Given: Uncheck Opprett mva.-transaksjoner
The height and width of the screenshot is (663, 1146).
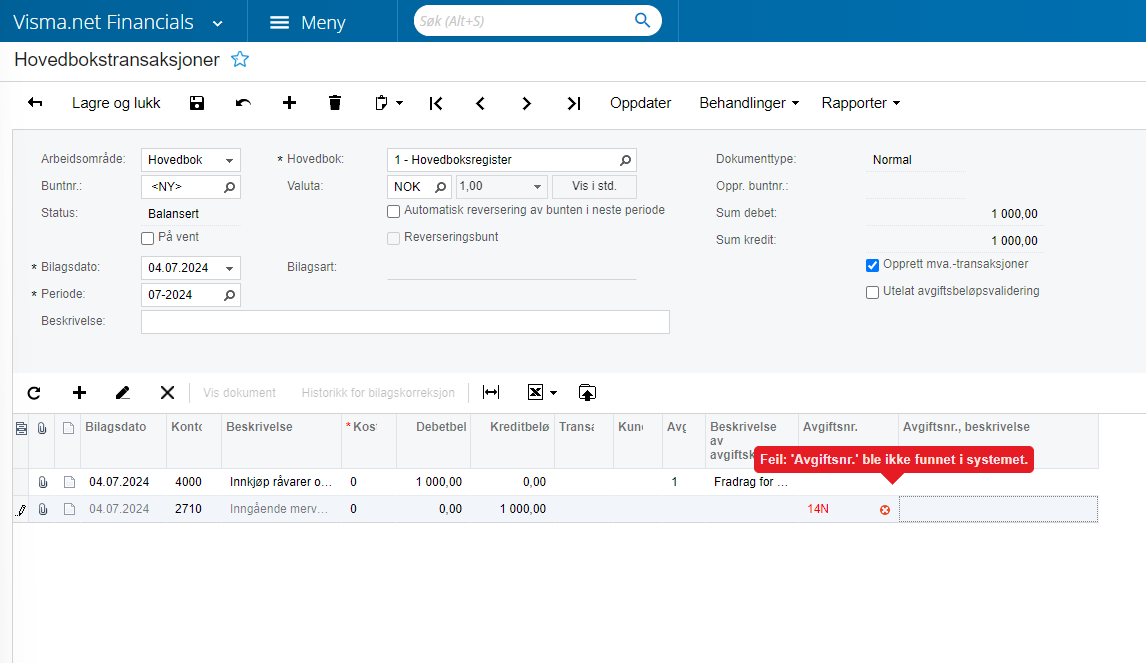Looking at the screenshot, I should pyautogui.click(x=872, y=265).
